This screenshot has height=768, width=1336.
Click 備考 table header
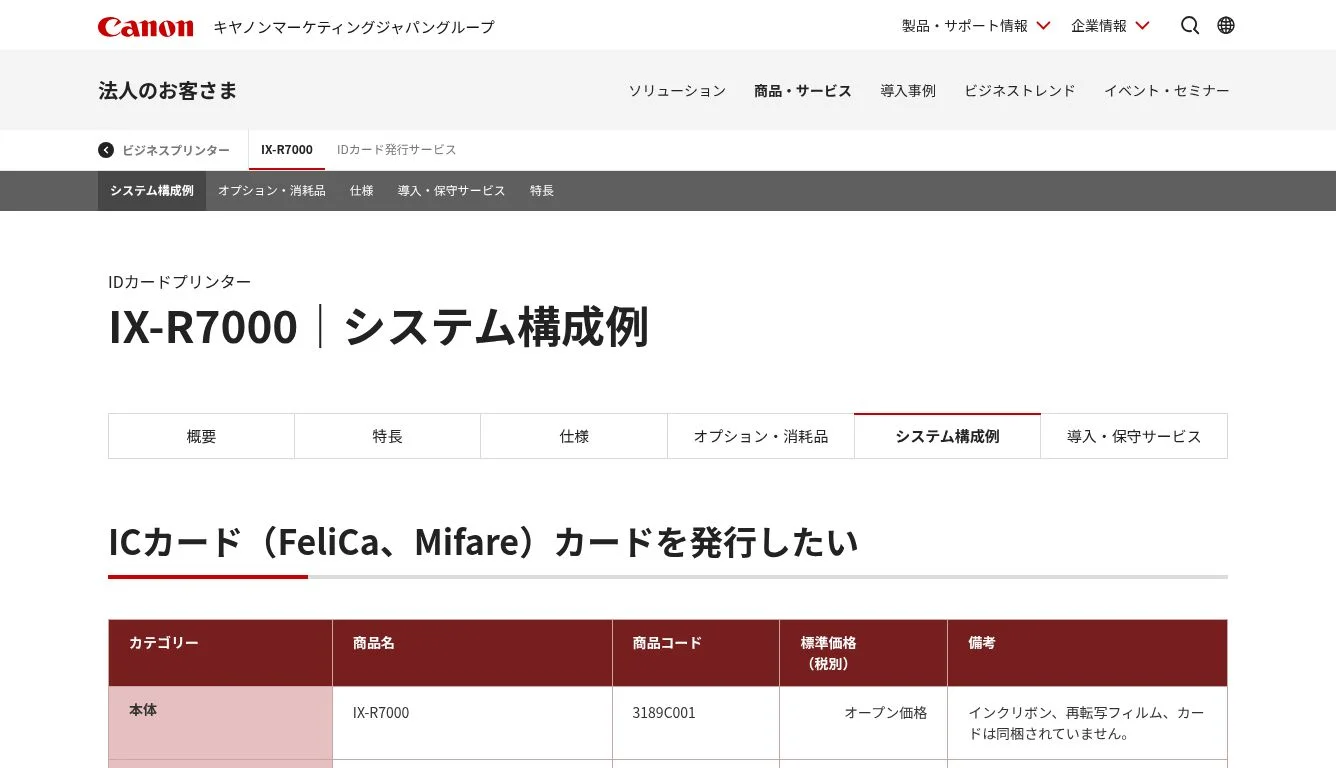click(1087, 653)
